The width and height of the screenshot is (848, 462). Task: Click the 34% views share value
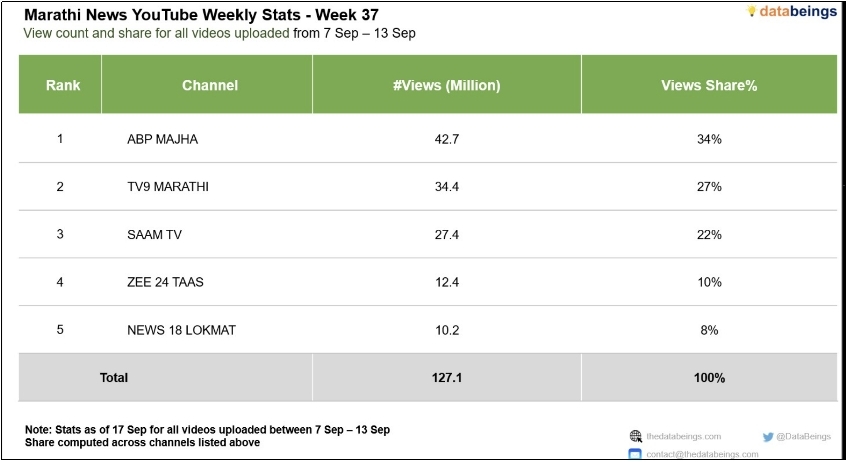[x=709, y=139]
